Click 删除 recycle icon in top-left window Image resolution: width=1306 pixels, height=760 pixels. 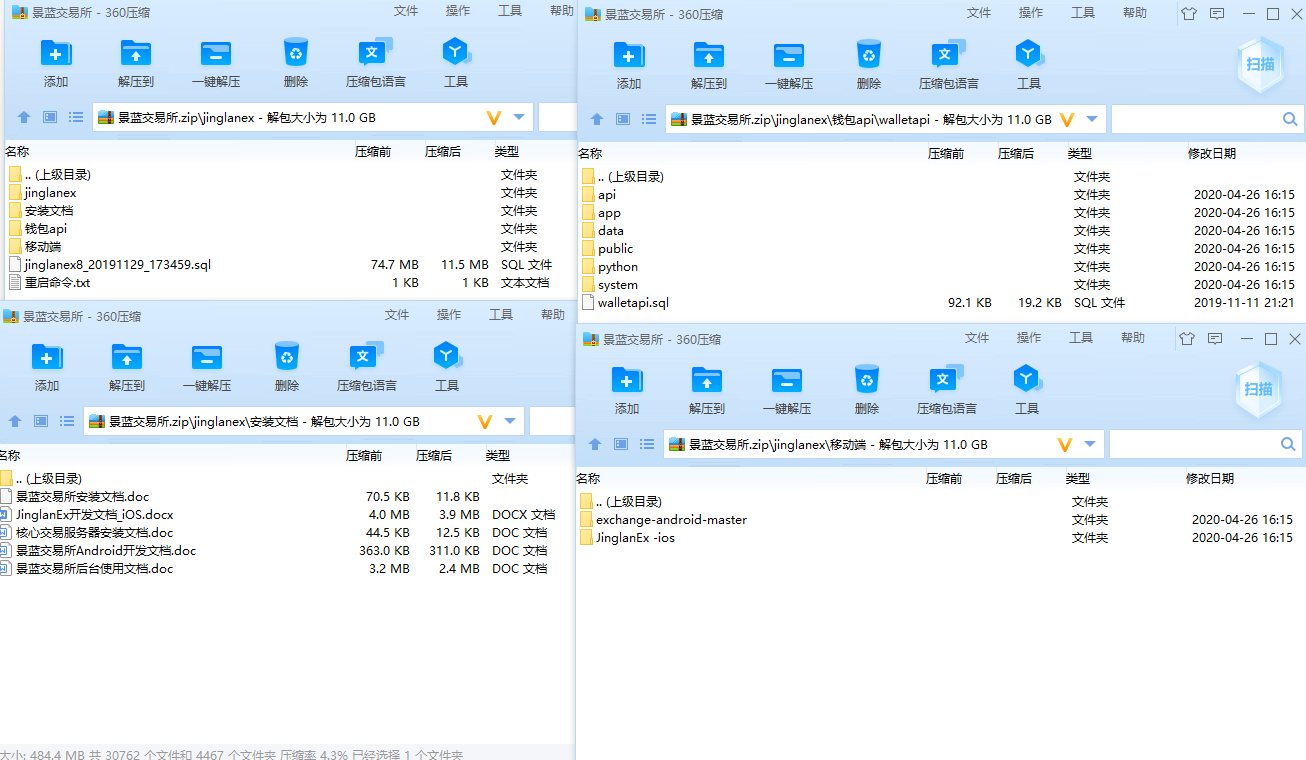click(296, 53)
